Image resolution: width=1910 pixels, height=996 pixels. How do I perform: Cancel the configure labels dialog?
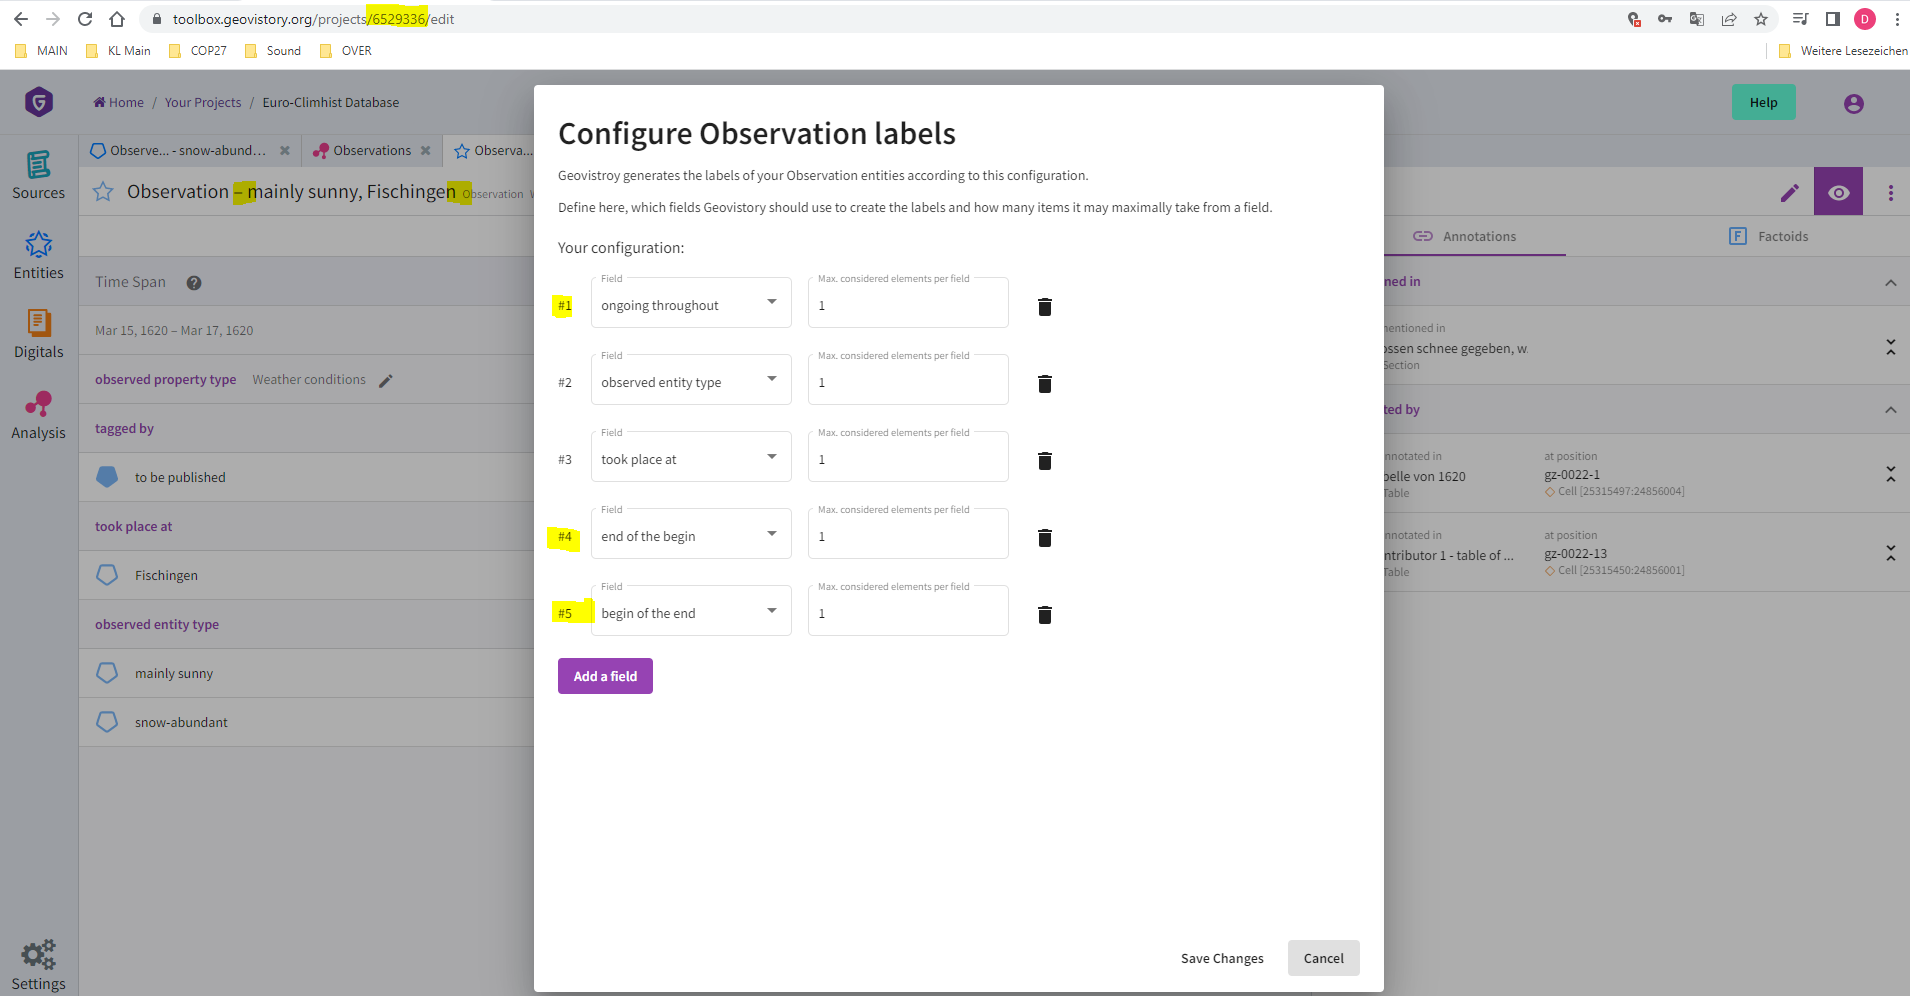(x=1324, y=958)
